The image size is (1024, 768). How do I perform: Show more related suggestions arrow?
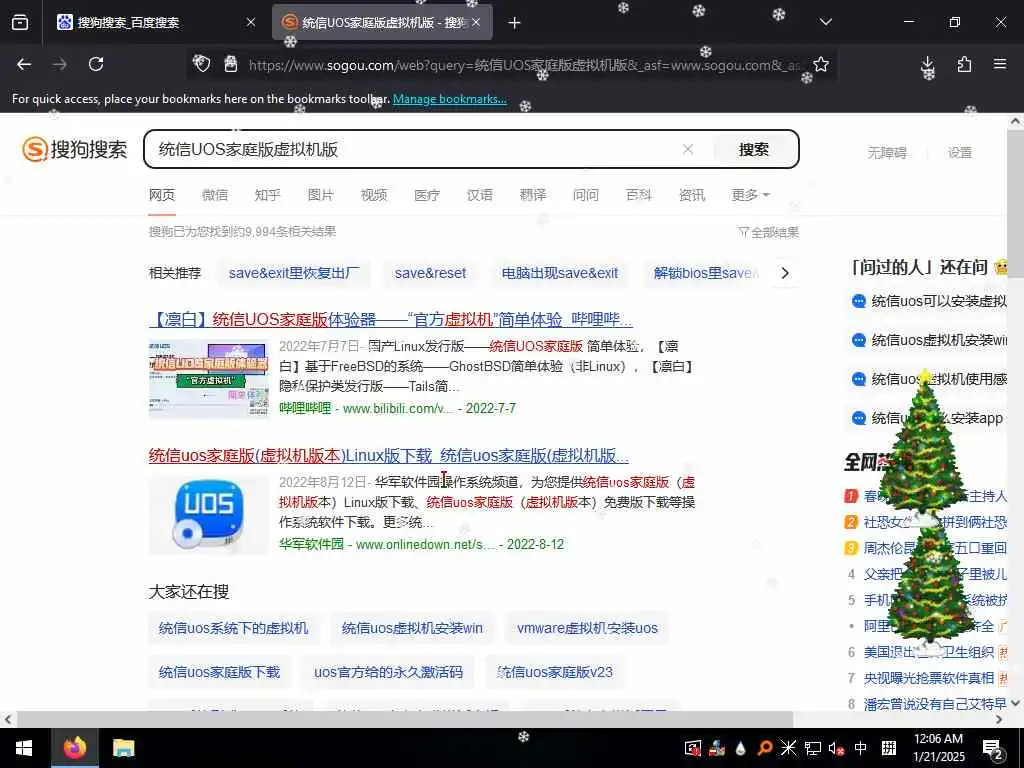785,273
